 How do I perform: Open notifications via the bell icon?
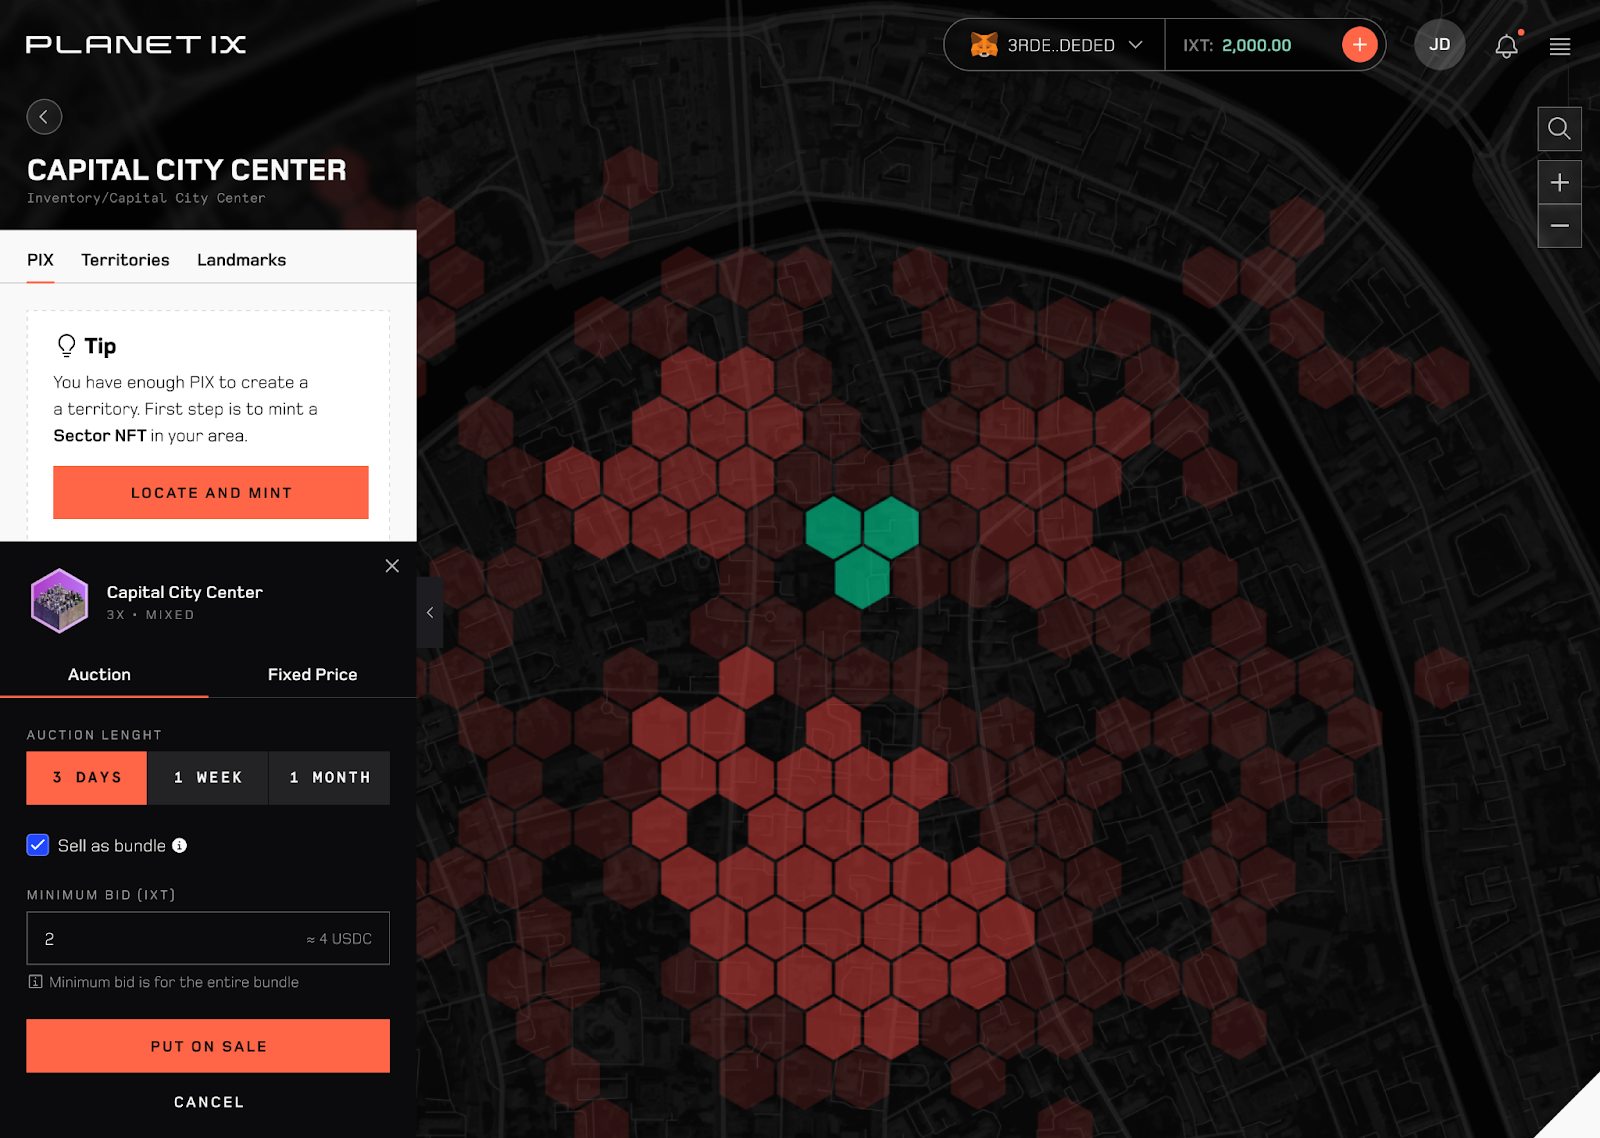coord(1506,46)
